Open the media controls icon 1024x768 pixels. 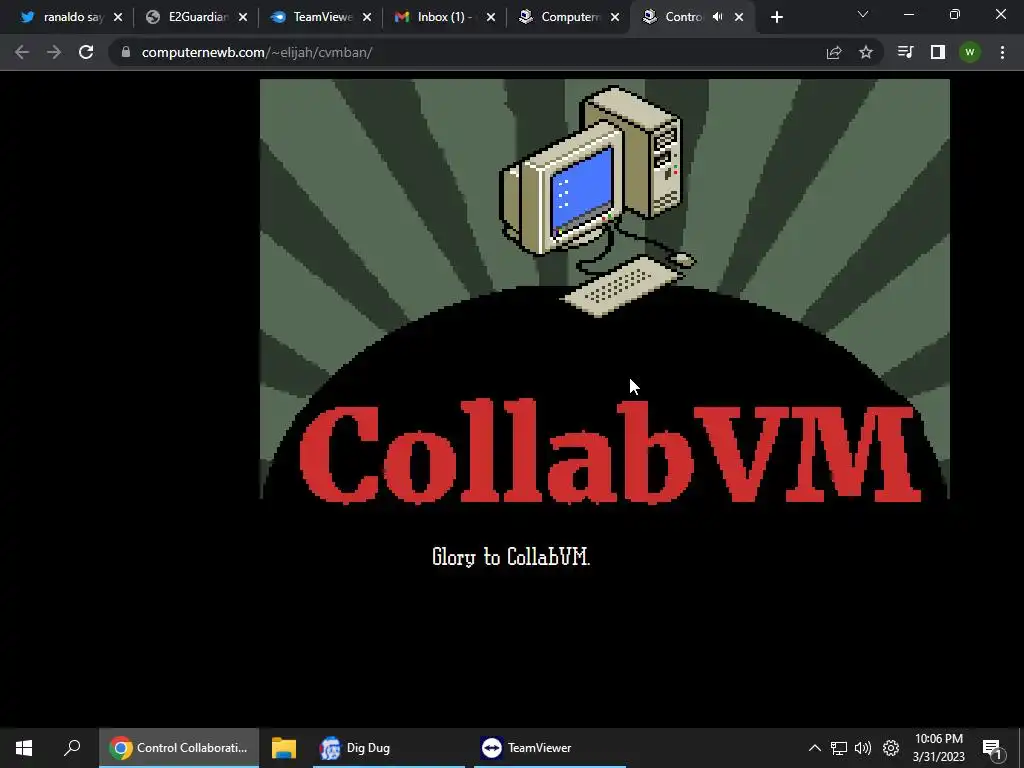pyautogui.click(x=905, y=52)
